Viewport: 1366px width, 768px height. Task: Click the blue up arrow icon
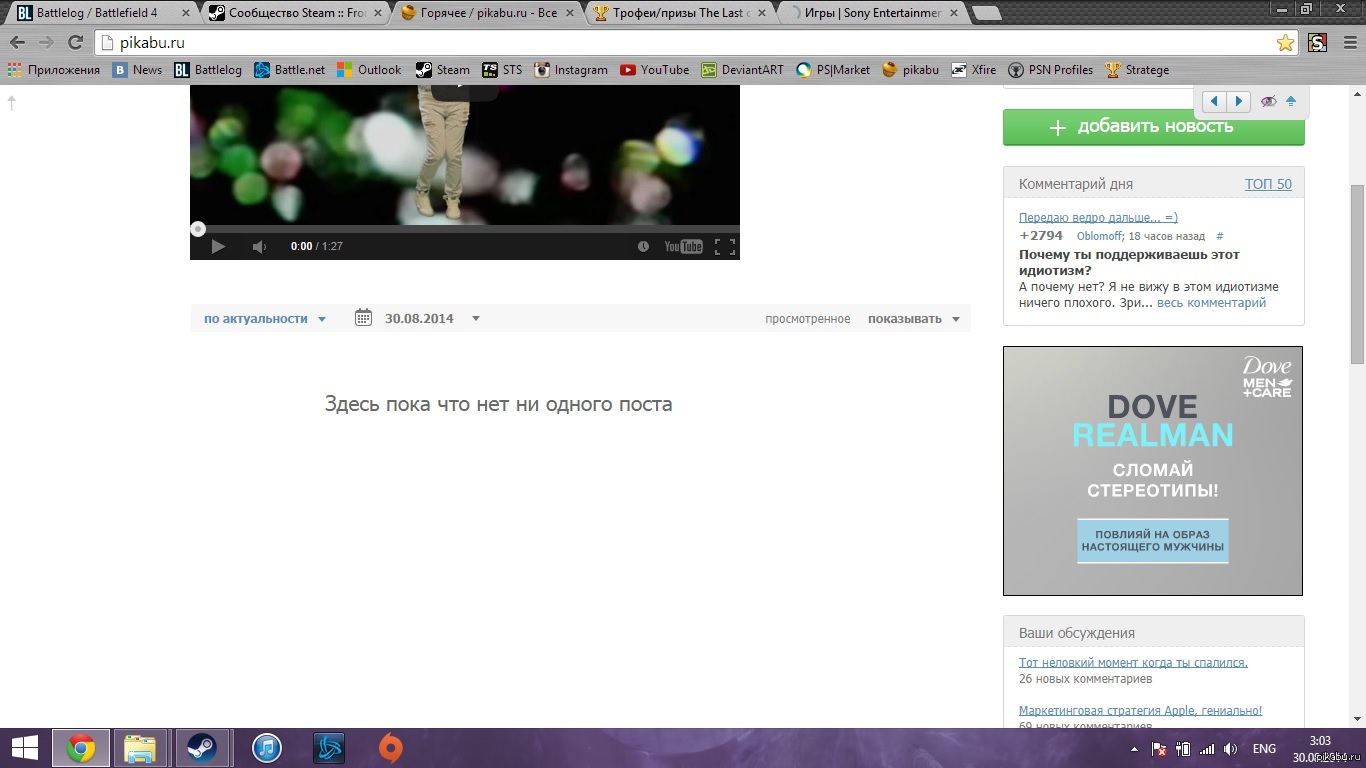[x=1291, y=101]
